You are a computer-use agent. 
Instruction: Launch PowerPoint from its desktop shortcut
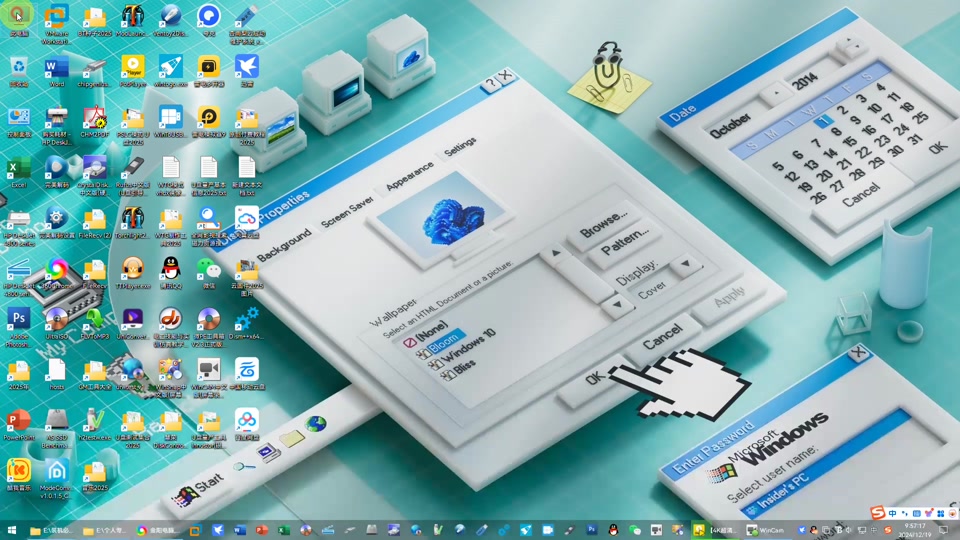coord(18,425)
